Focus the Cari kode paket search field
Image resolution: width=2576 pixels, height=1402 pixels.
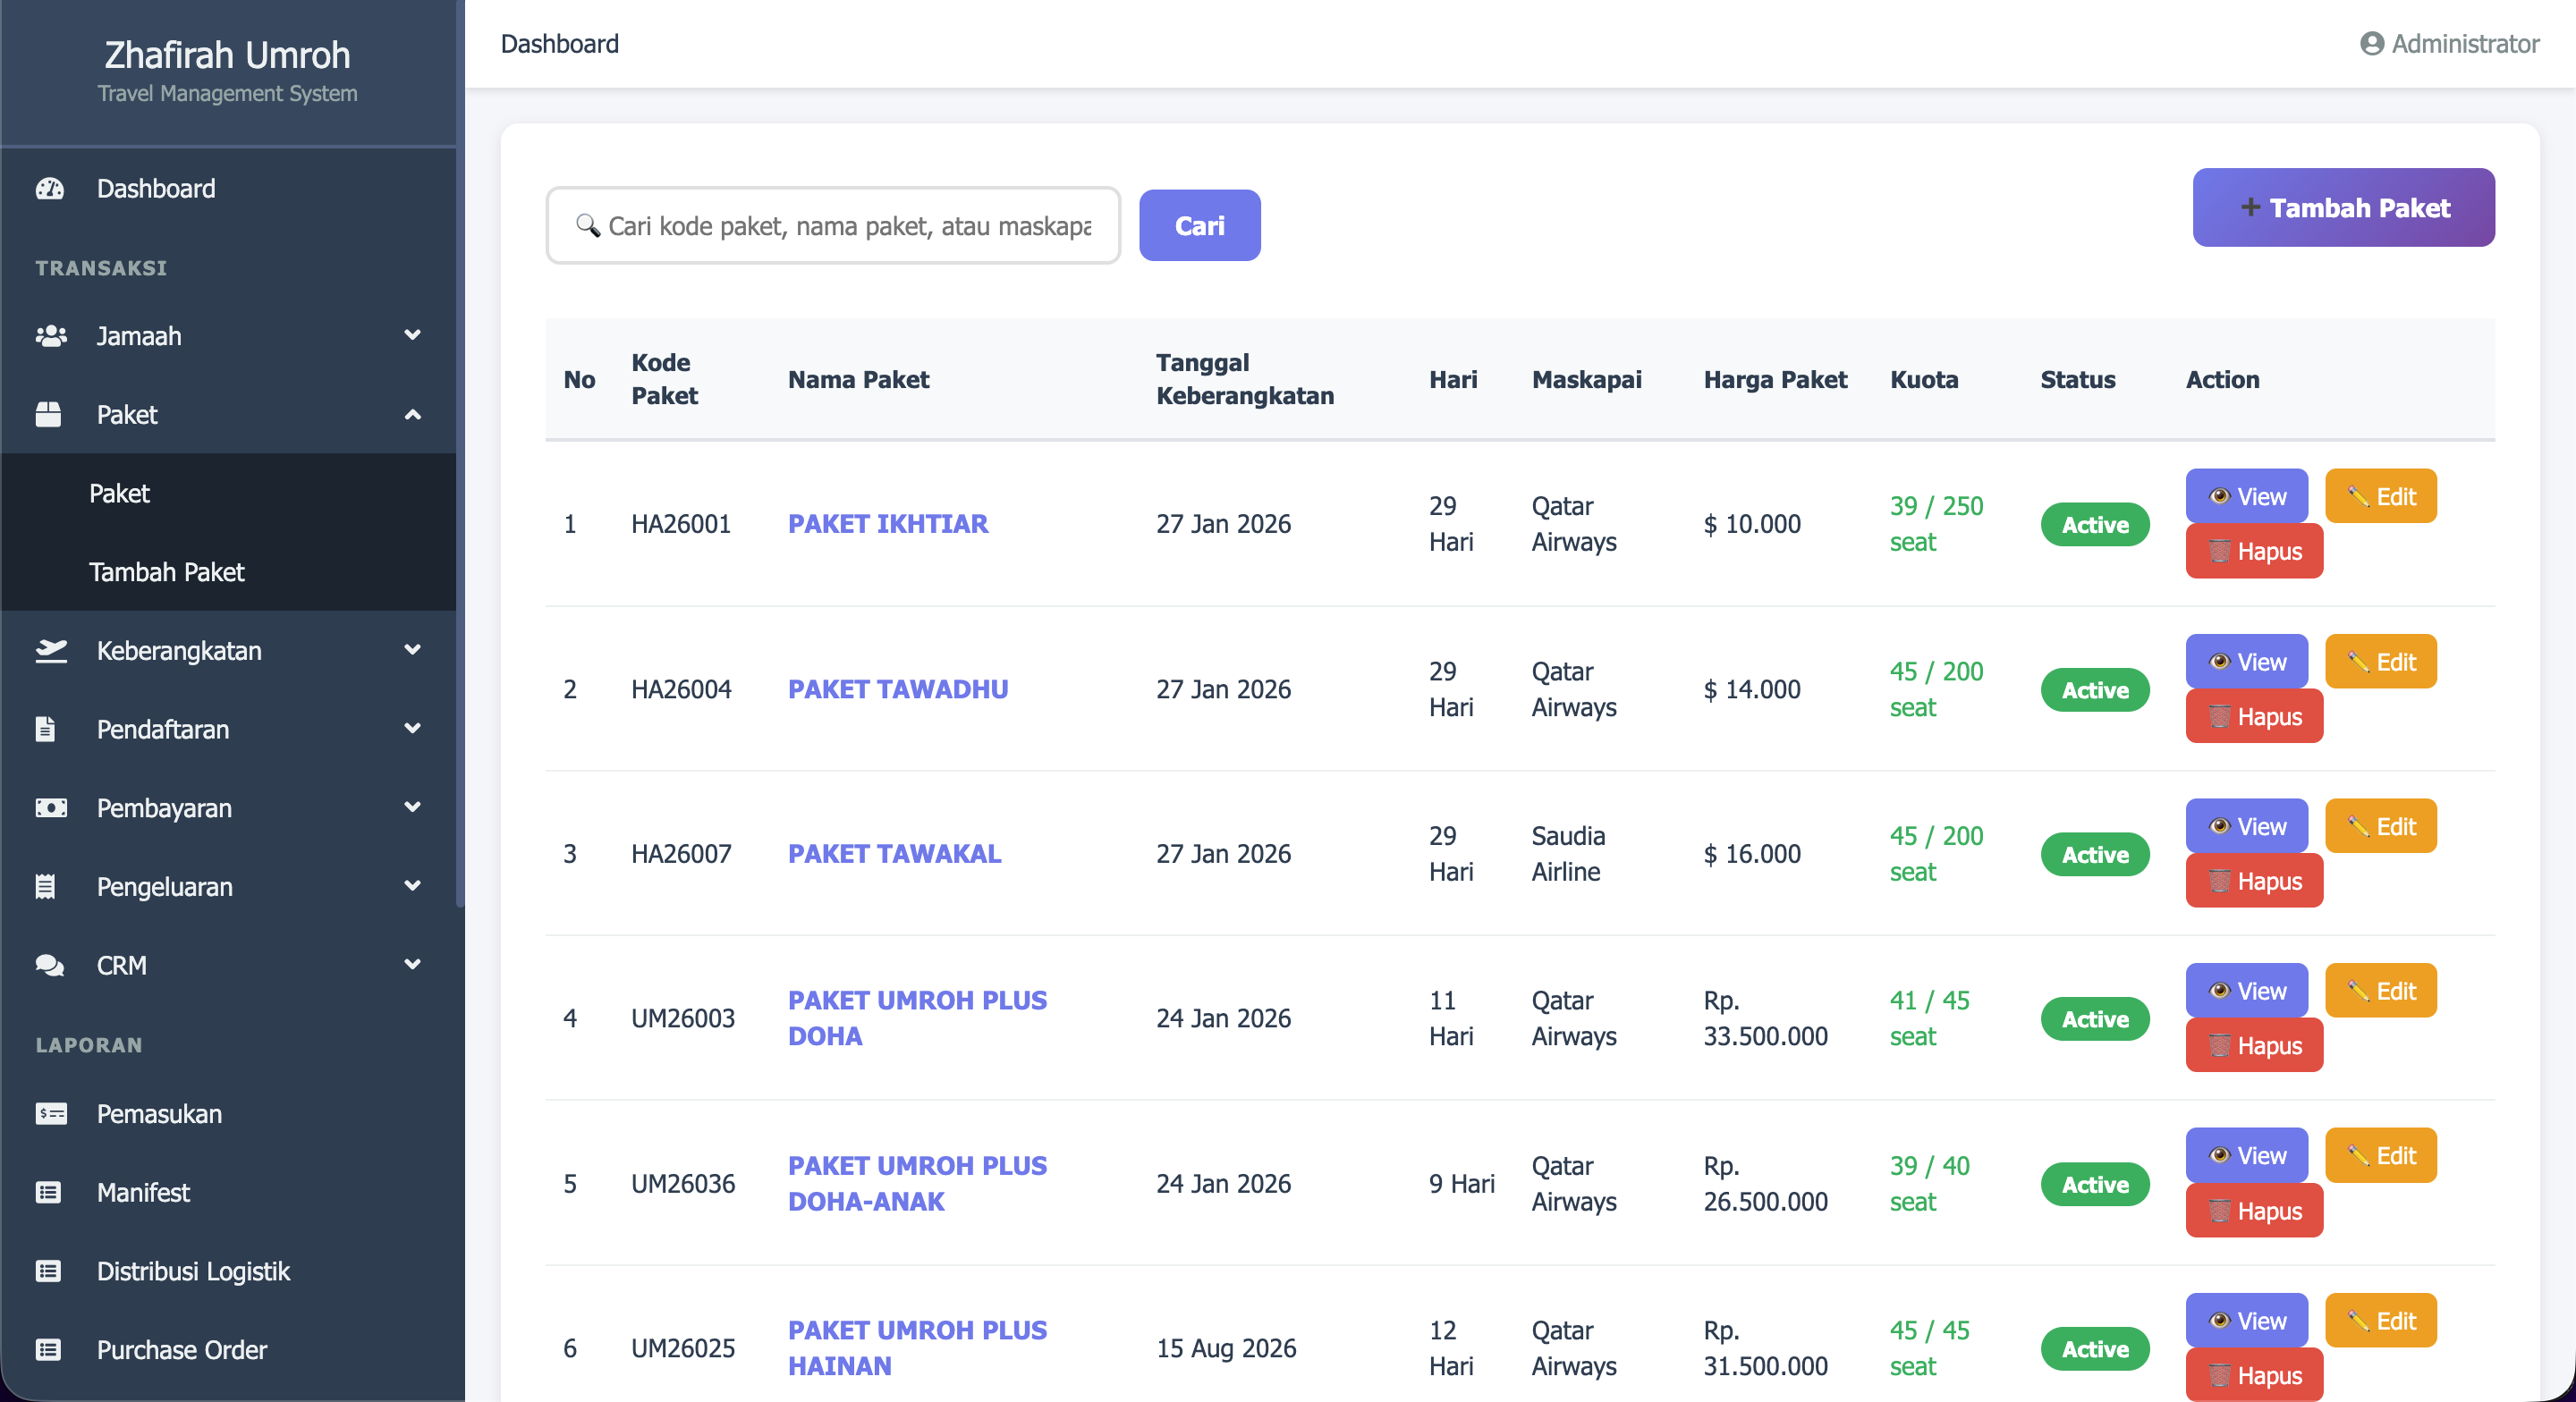click(833, 225)
